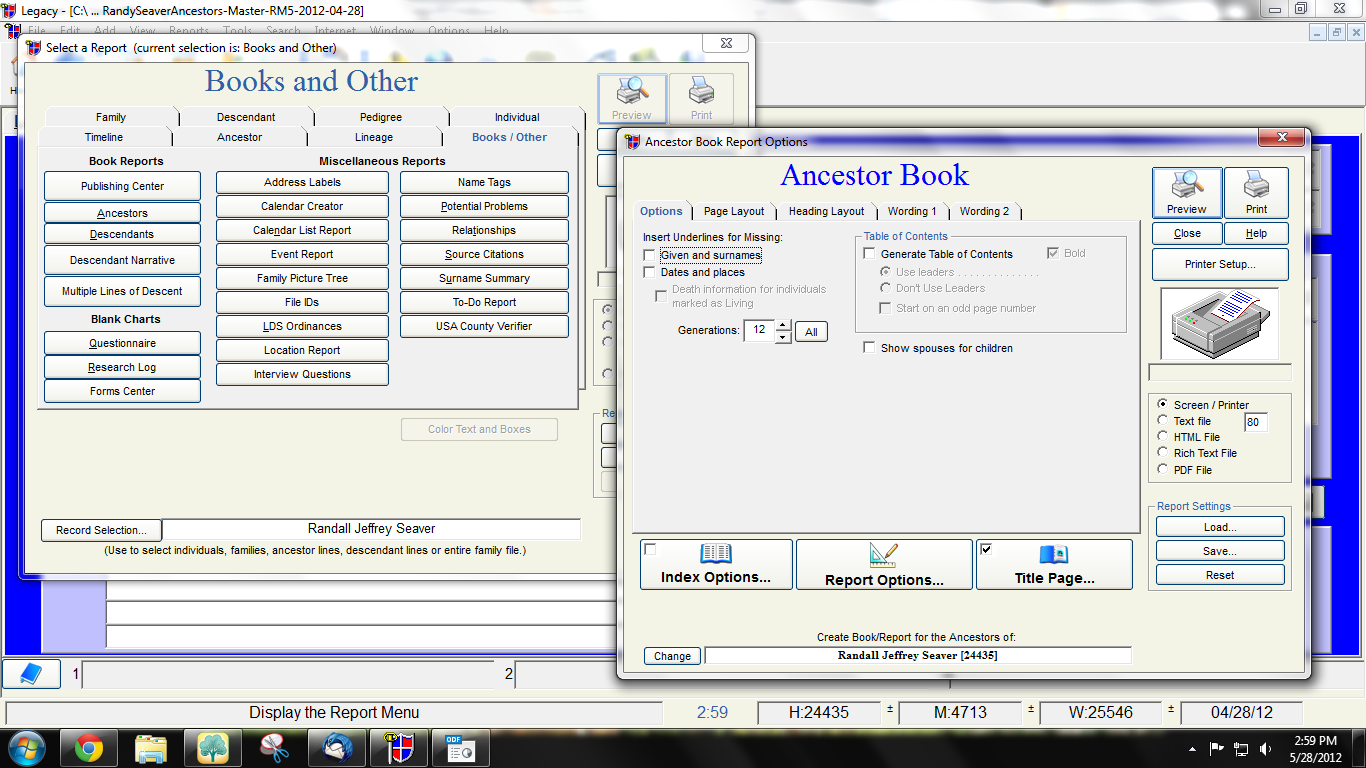The height and width of the screenshot is (768, 1366).
Task: Go to the Wording 2 tab
Action: (984, 212)
